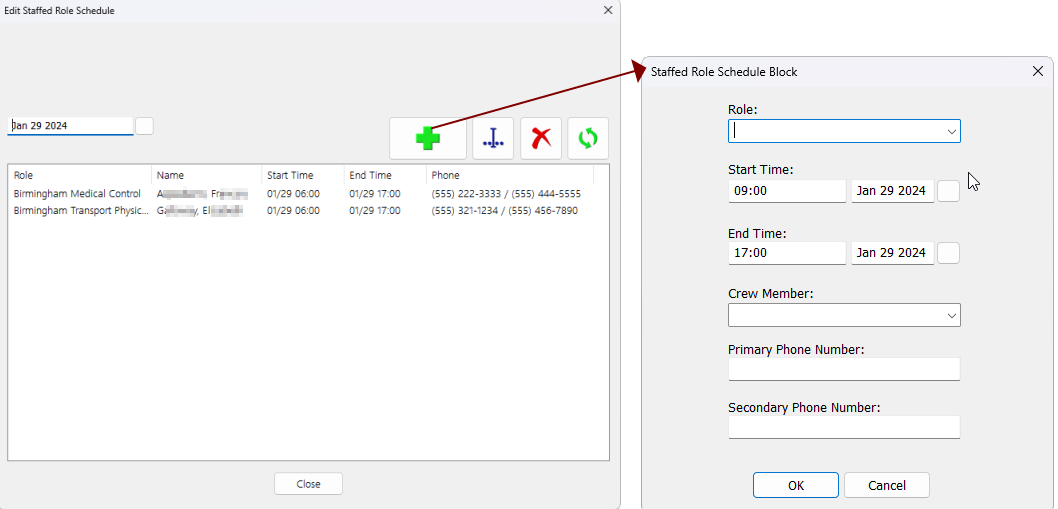Sort by the Start Time column header
1058x509 pixels.
[303, 176]
